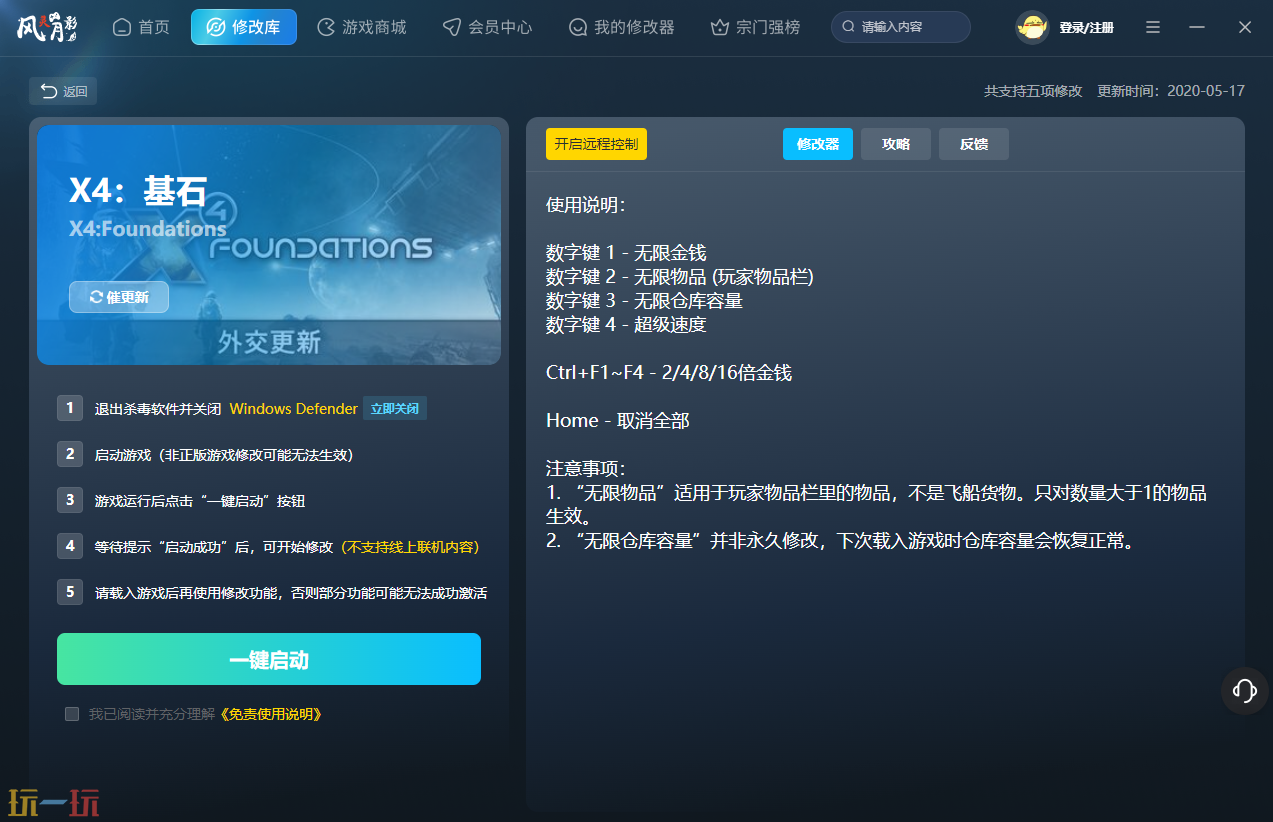Click the X4:Foundations subtitle text
Screen dimensions: 1273x822
point(148,229)
